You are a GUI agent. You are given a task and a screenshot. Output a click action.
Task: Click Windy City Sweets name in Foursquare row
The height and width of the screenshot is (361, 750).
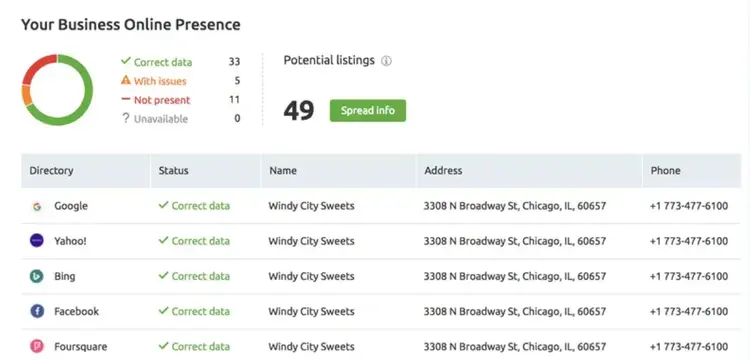[311, 347]
